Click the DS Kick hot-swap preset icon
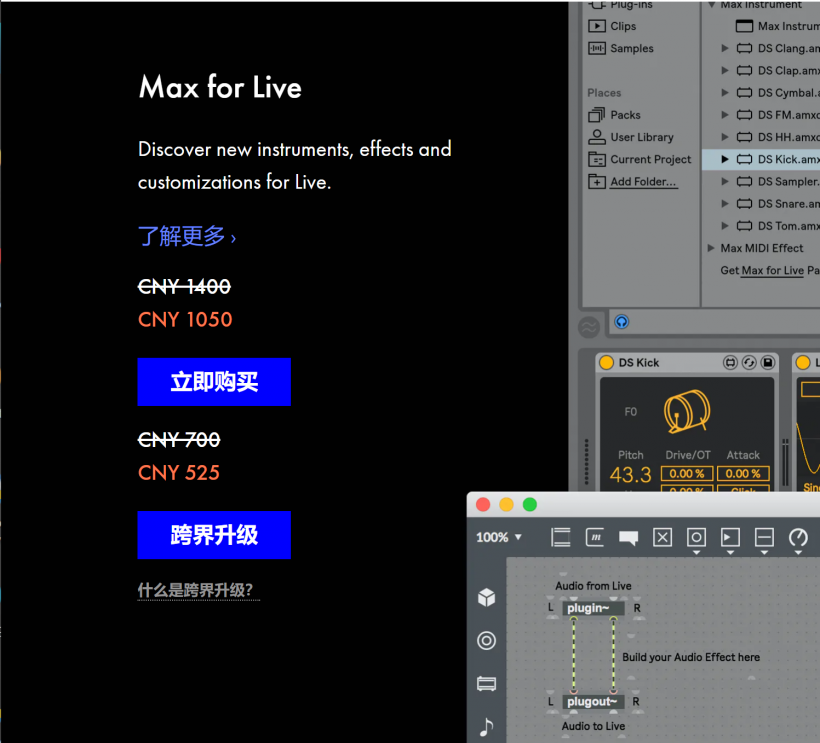Image resolution: width=820 pixels, height=743 pixels. (749, 362)
